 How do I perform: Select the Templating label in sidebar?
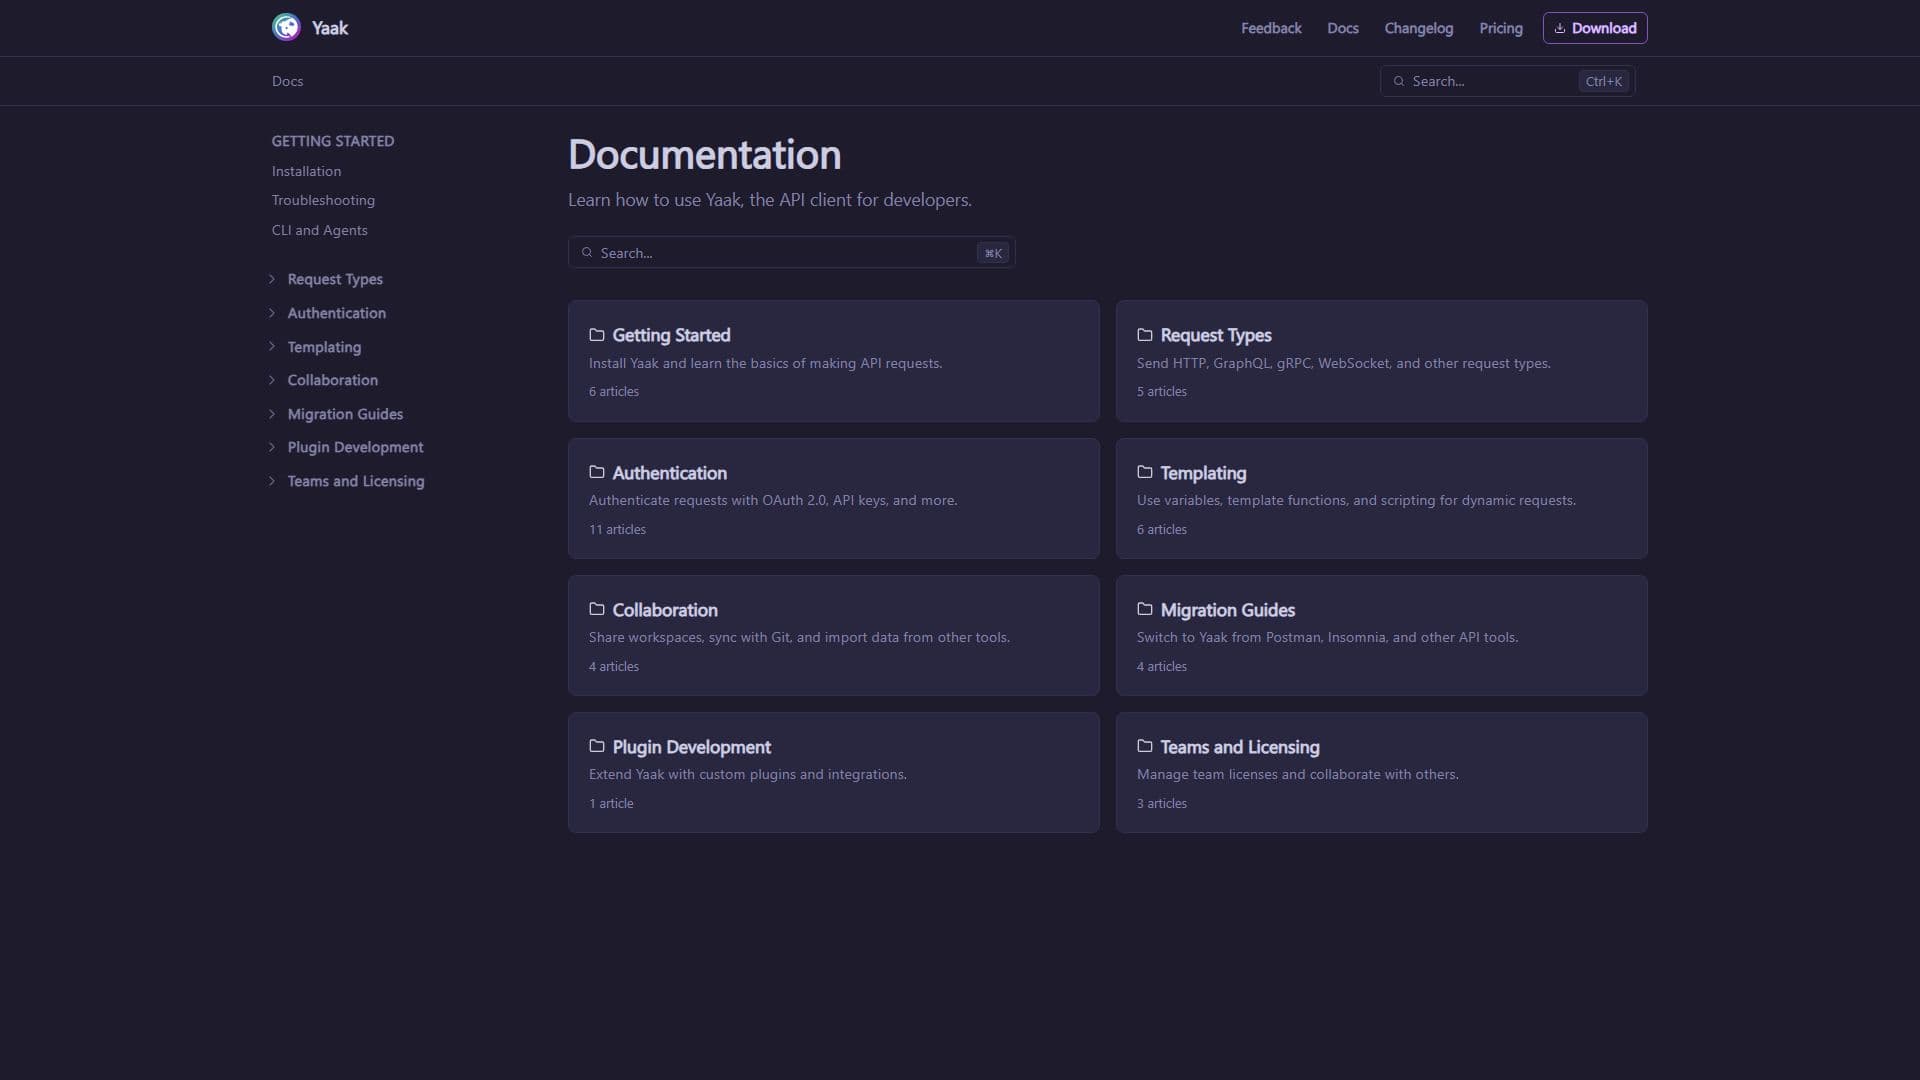324,347
